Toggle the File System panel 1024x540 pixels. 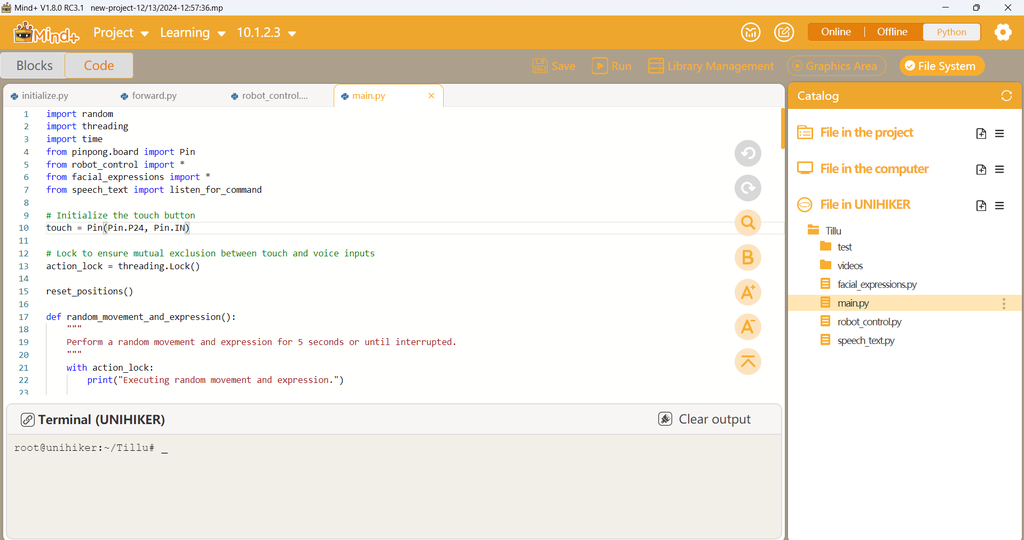point(942,66)
